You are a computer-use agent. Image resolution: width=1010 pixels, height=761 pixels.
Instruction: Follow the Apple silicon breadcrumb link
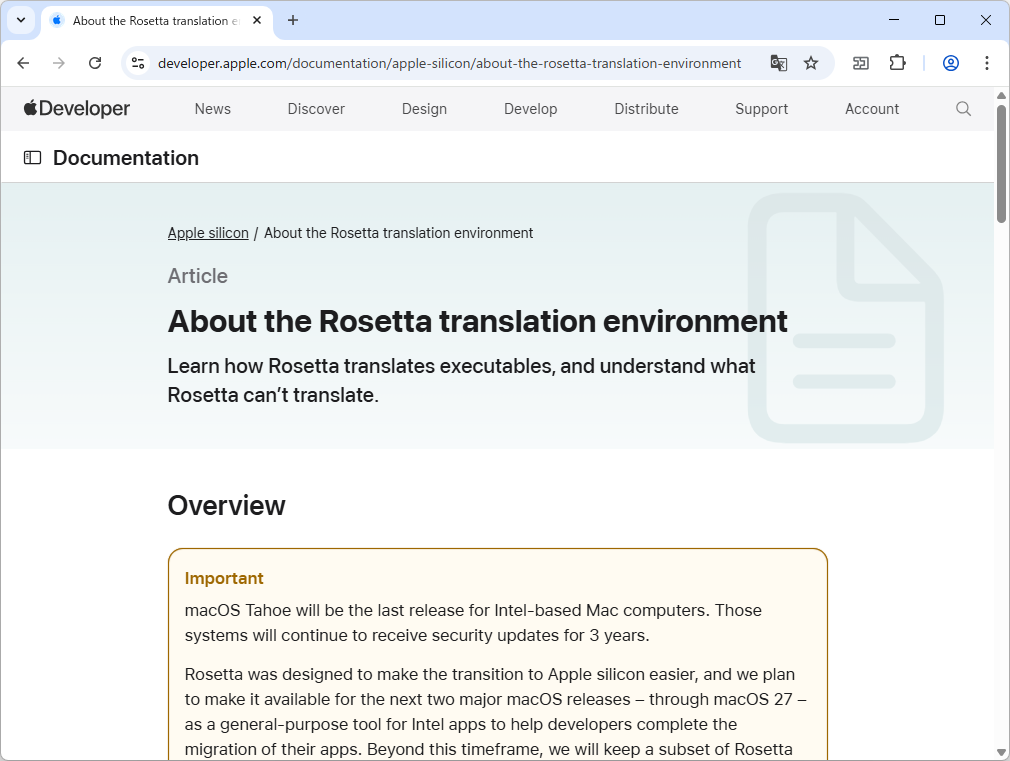208,233
